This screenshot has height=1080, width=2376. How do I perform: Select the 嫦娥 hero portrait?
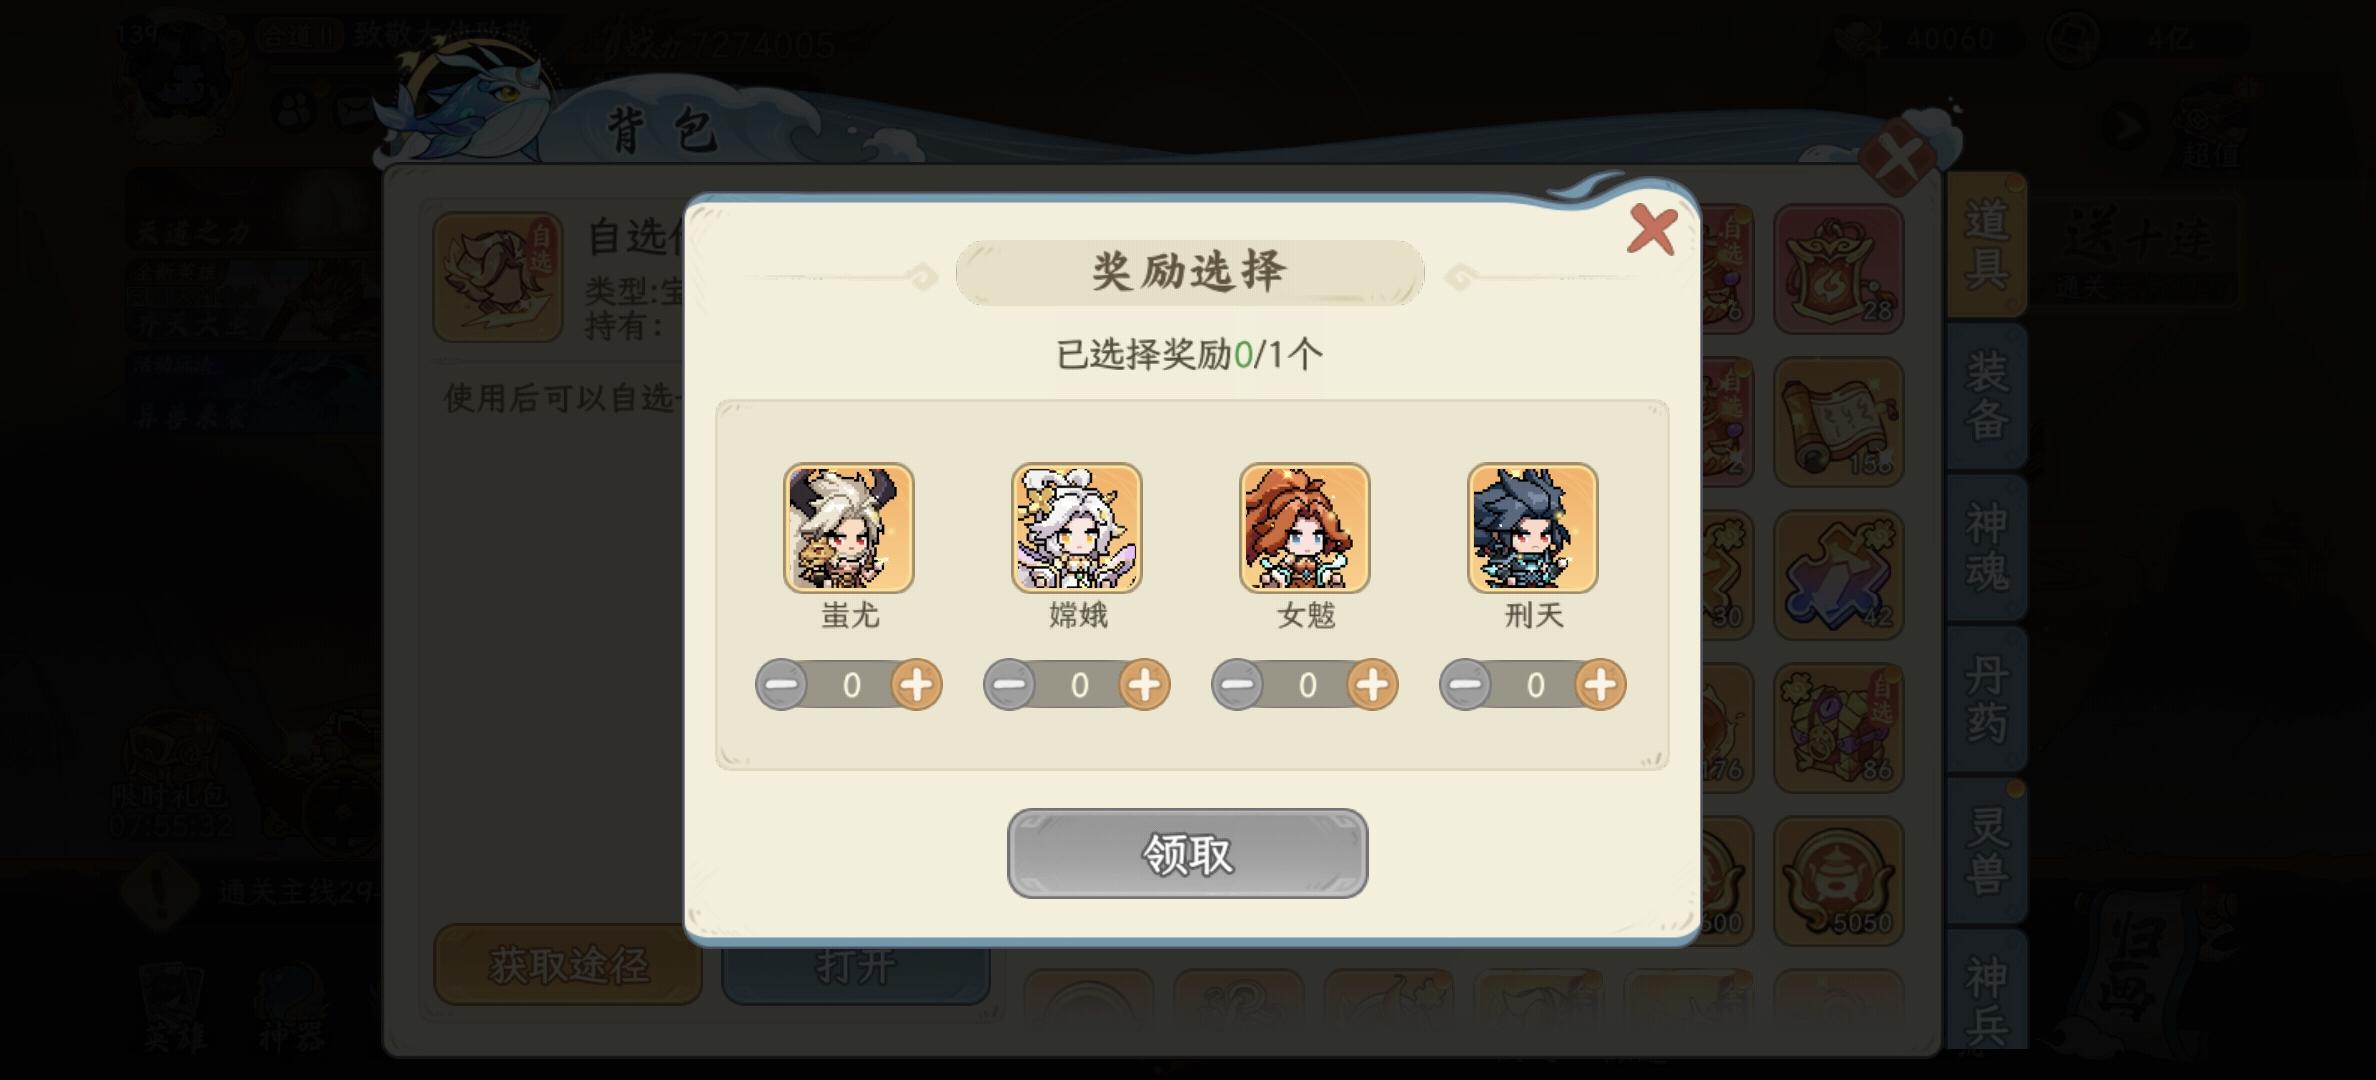tap(1076, 528)
